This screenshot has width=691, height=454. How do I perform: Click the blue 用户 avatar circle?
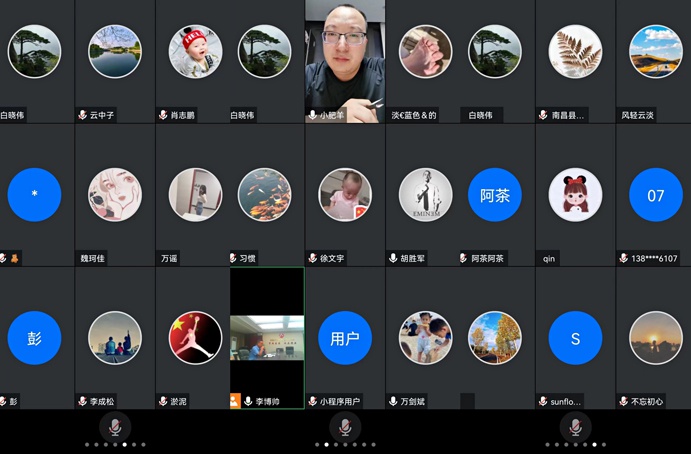click(x=345, y=338)
